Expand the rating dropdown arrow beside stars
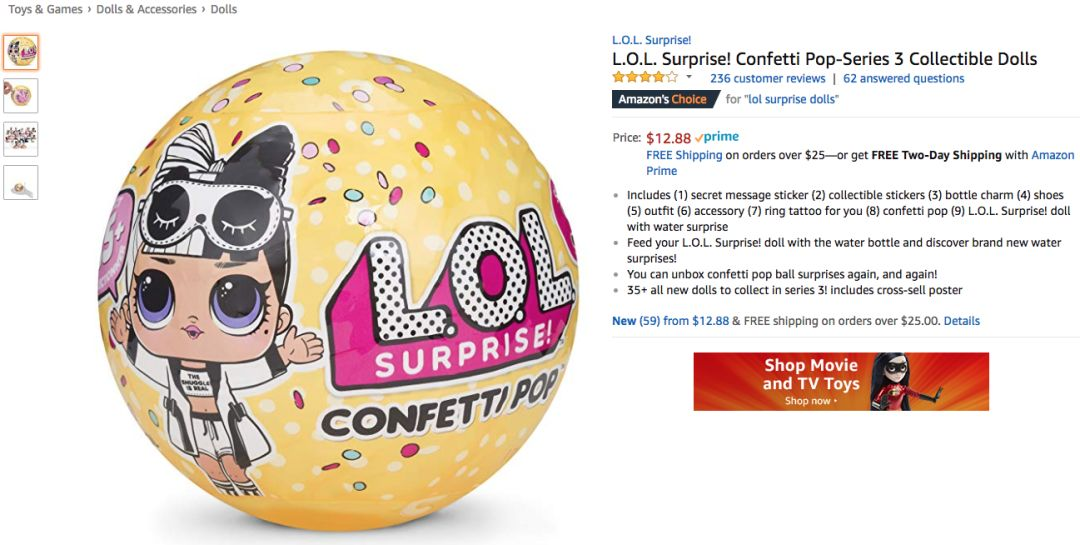 pyautogui.click(x=689, y=77)
